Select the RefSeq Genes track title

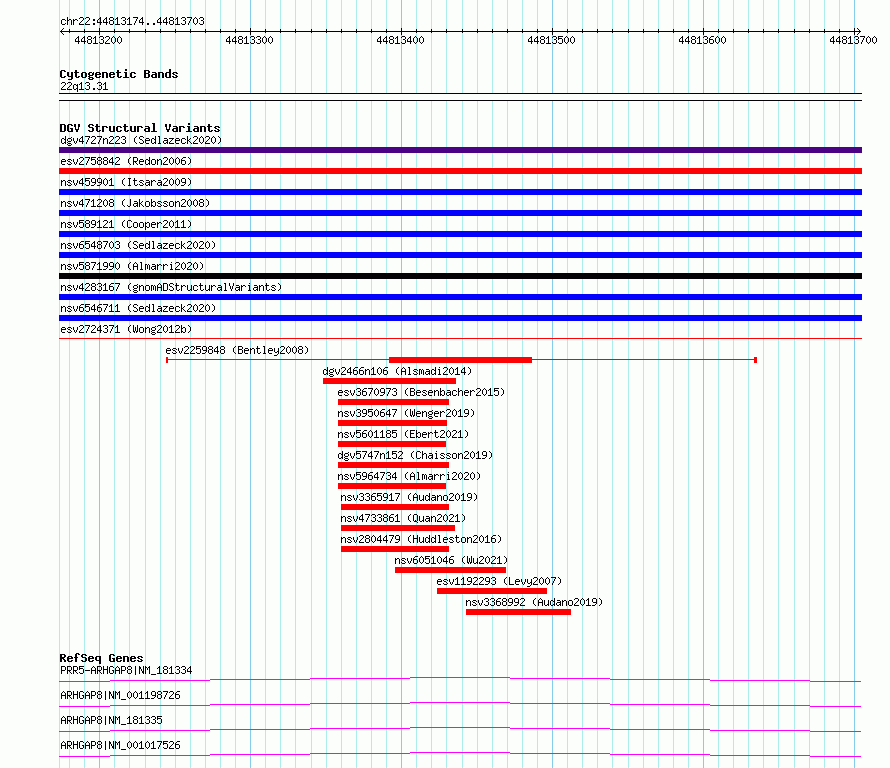pos(101,658)
